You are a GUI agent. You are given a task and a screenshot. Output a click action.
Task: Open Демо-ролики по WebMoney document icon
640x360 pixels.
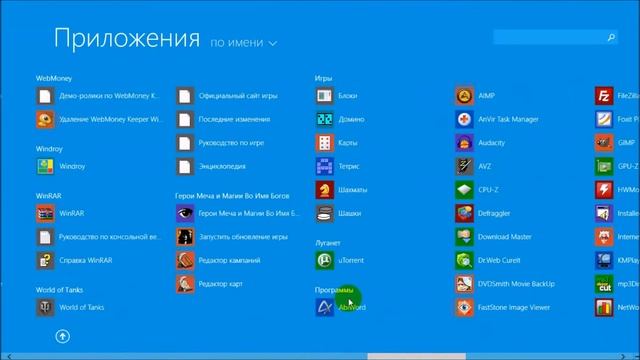tap(45, 96)
